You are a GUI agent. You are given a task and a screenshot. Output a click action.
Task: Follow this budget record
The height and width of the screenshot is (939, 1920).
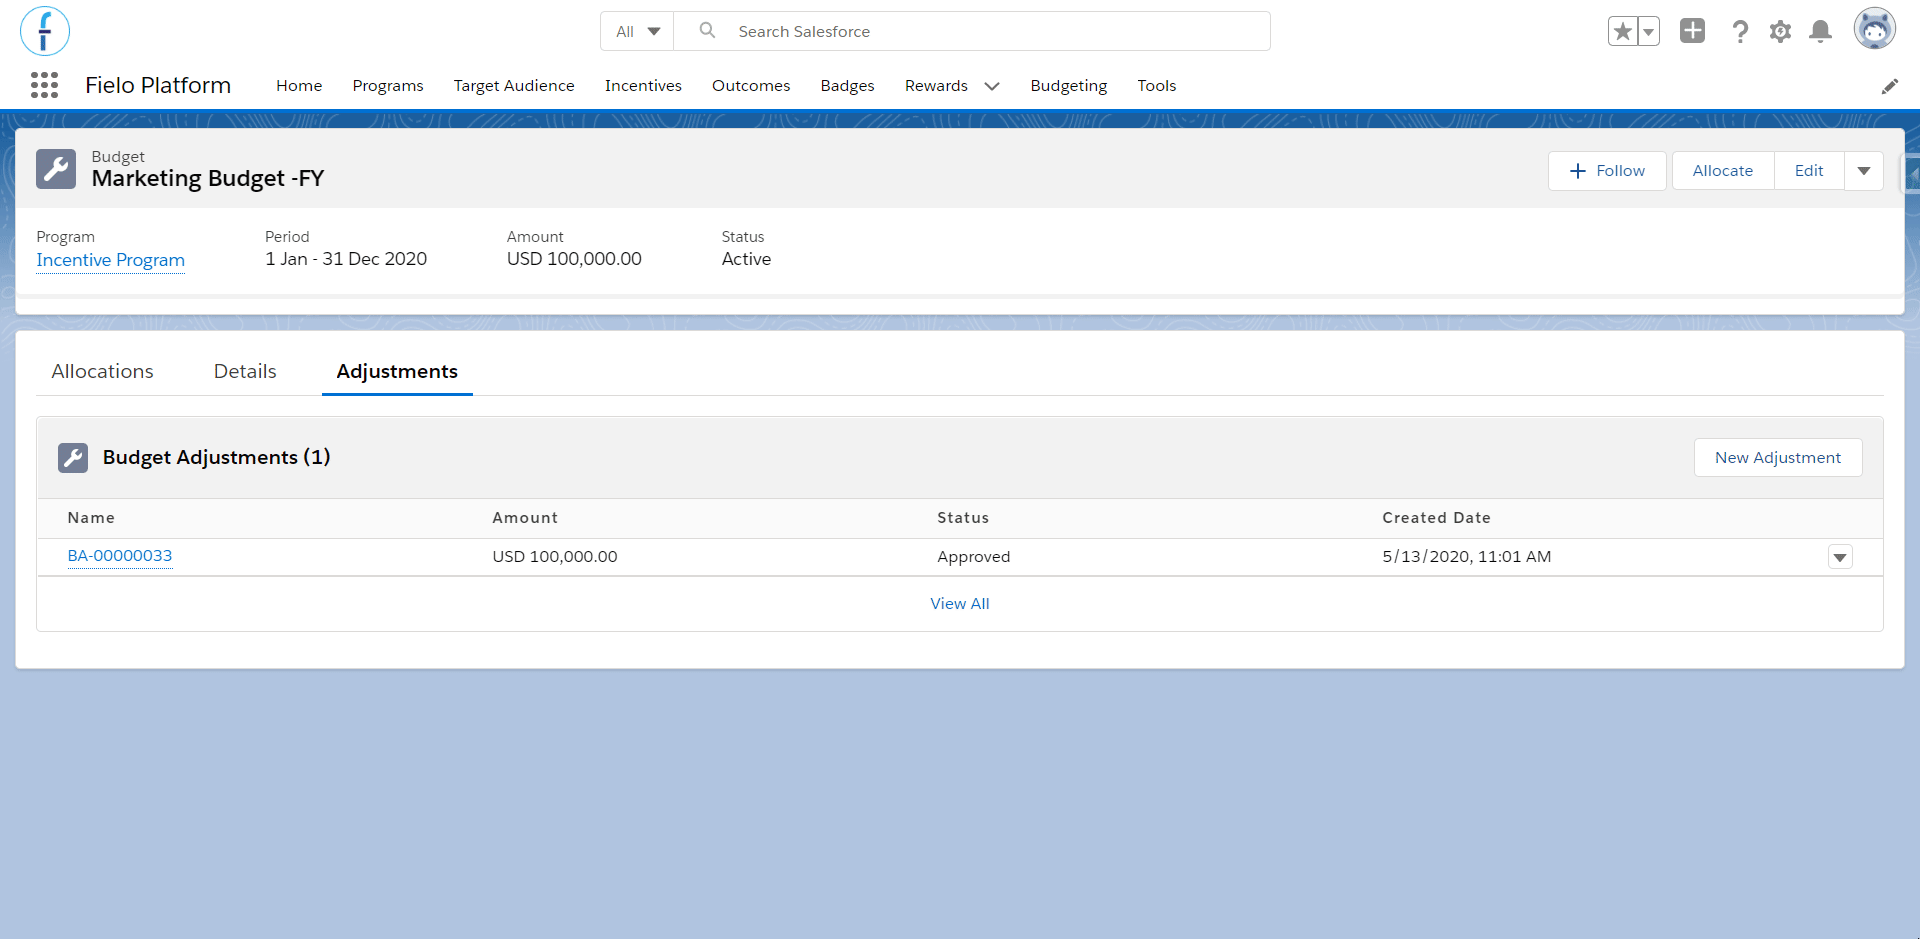[1607, 171]
